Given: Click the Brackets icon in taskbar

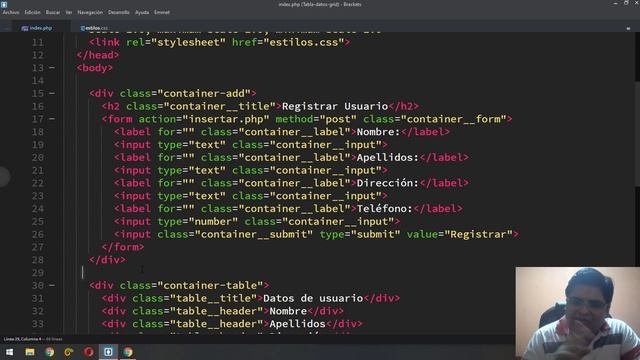Looking at the screenshot, I should (108, 352).
